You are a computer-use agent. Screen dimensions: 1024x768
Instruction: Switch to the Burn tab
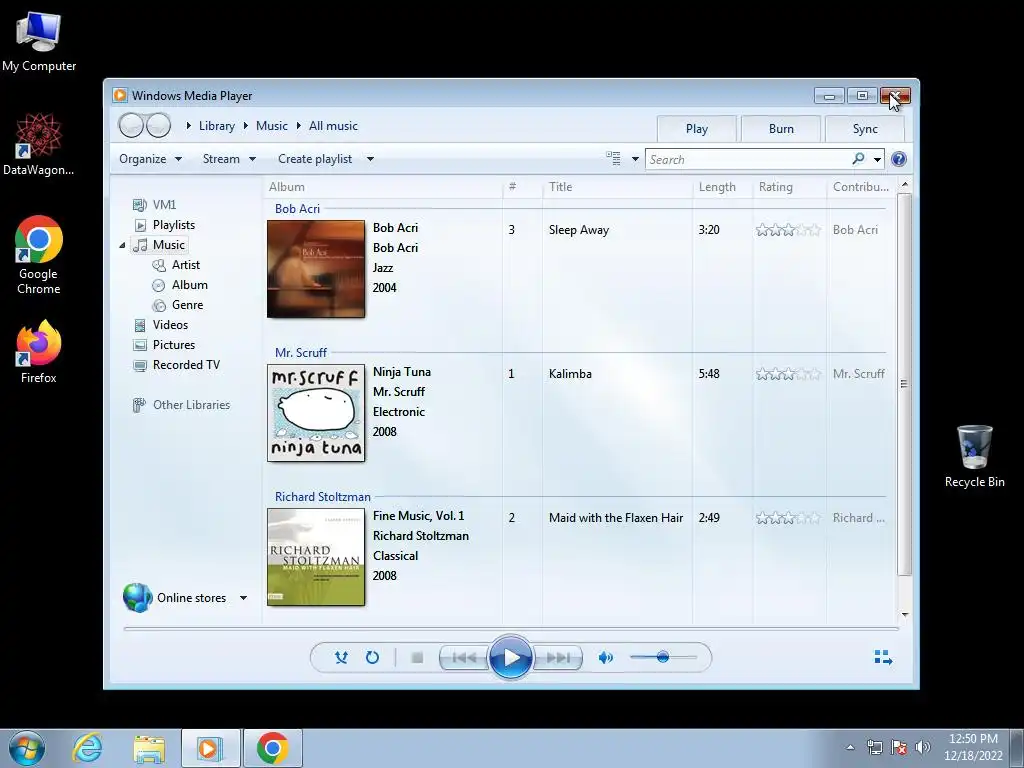click(x=781, y=129)
